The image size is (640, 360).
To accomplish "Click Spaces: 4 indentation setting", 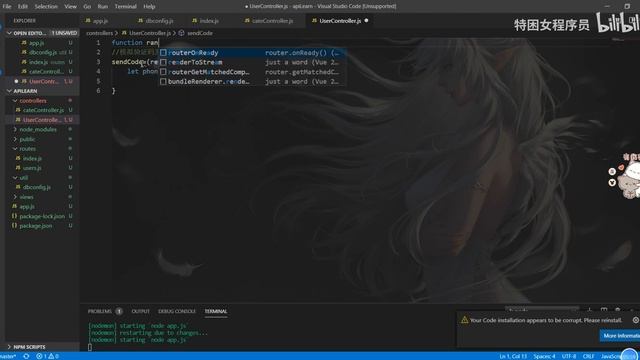I will (x=544, y=356).
